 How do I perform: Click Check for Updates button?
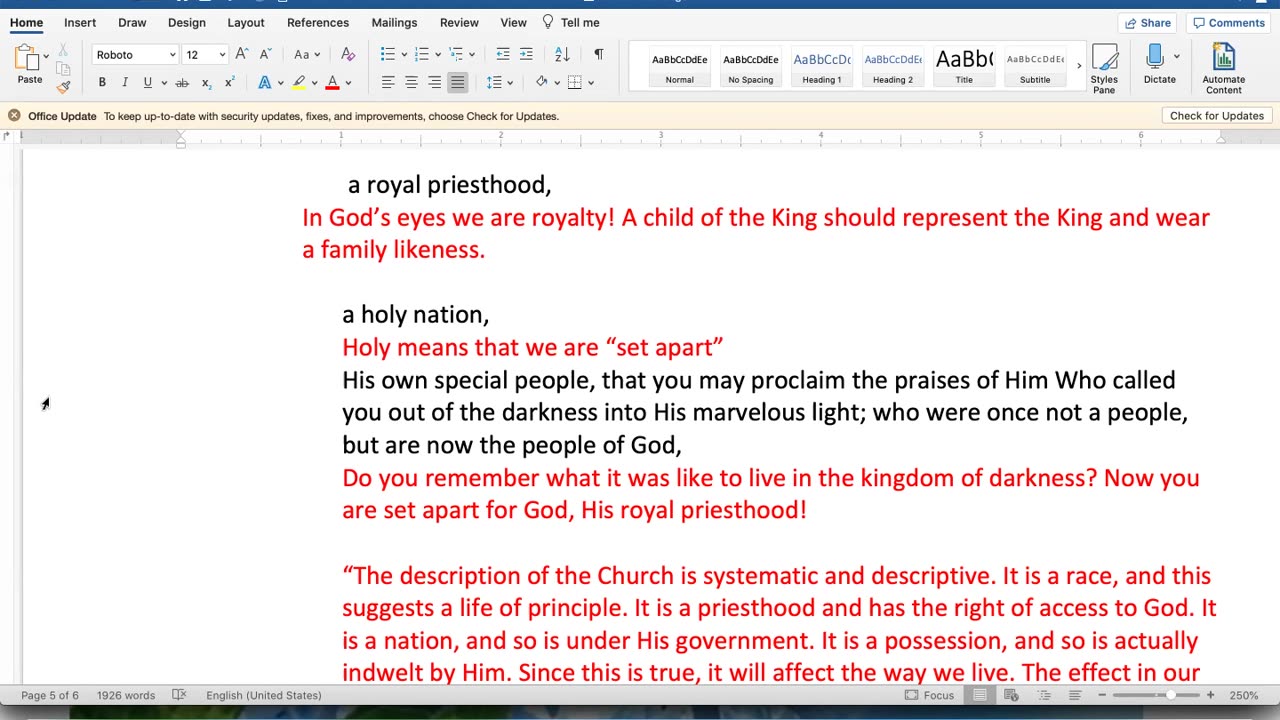pyautogui.click(x=1217, y=116)
